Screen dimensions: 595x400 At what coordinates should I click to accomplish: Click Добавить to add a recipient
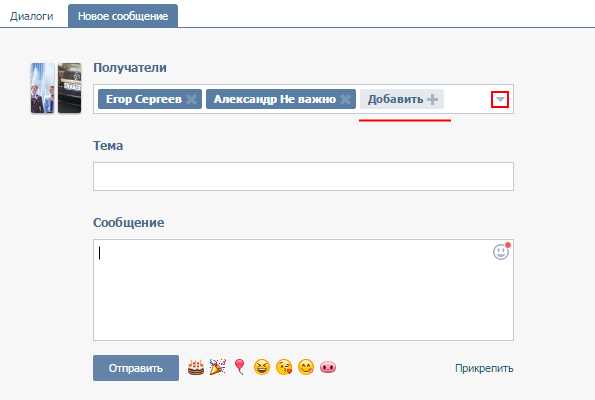pos(402,99)
